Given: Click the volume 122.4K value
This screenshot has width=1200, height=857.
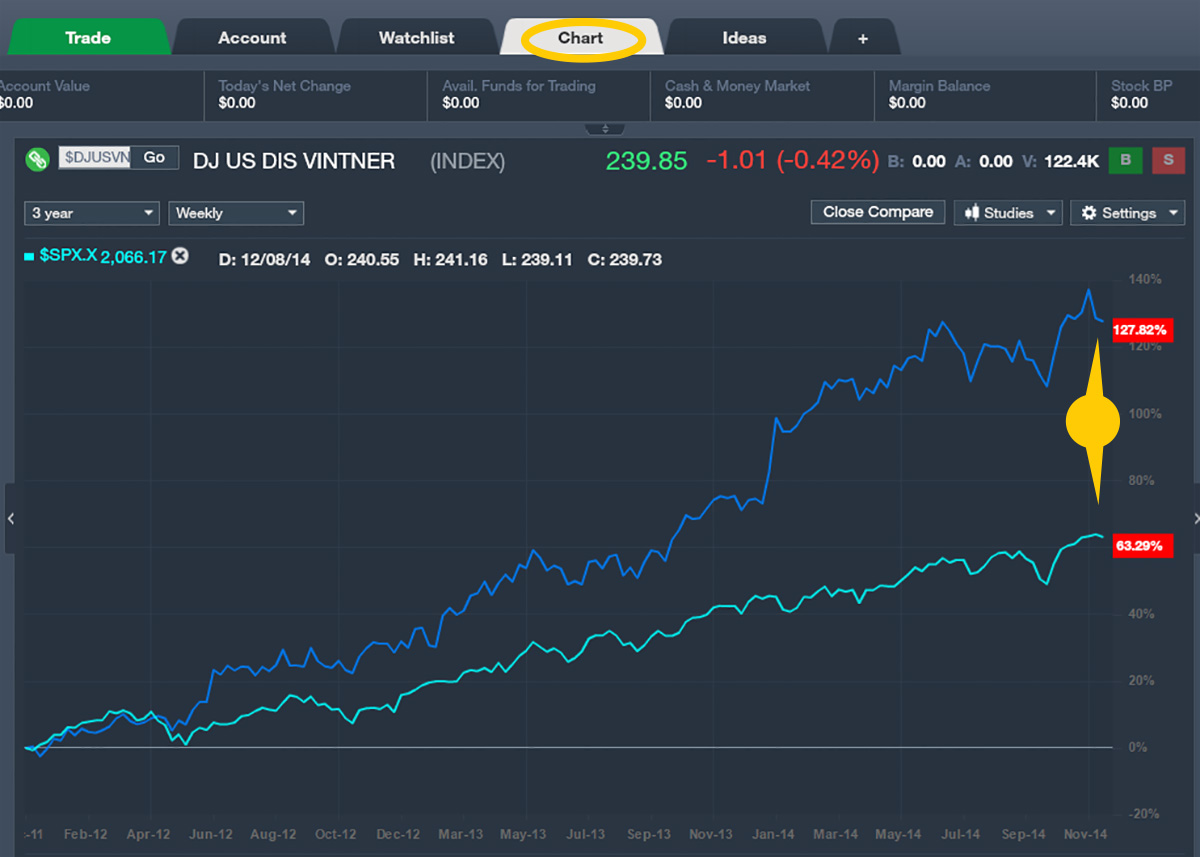Looking at the screenshot, I should point(1071,161).
